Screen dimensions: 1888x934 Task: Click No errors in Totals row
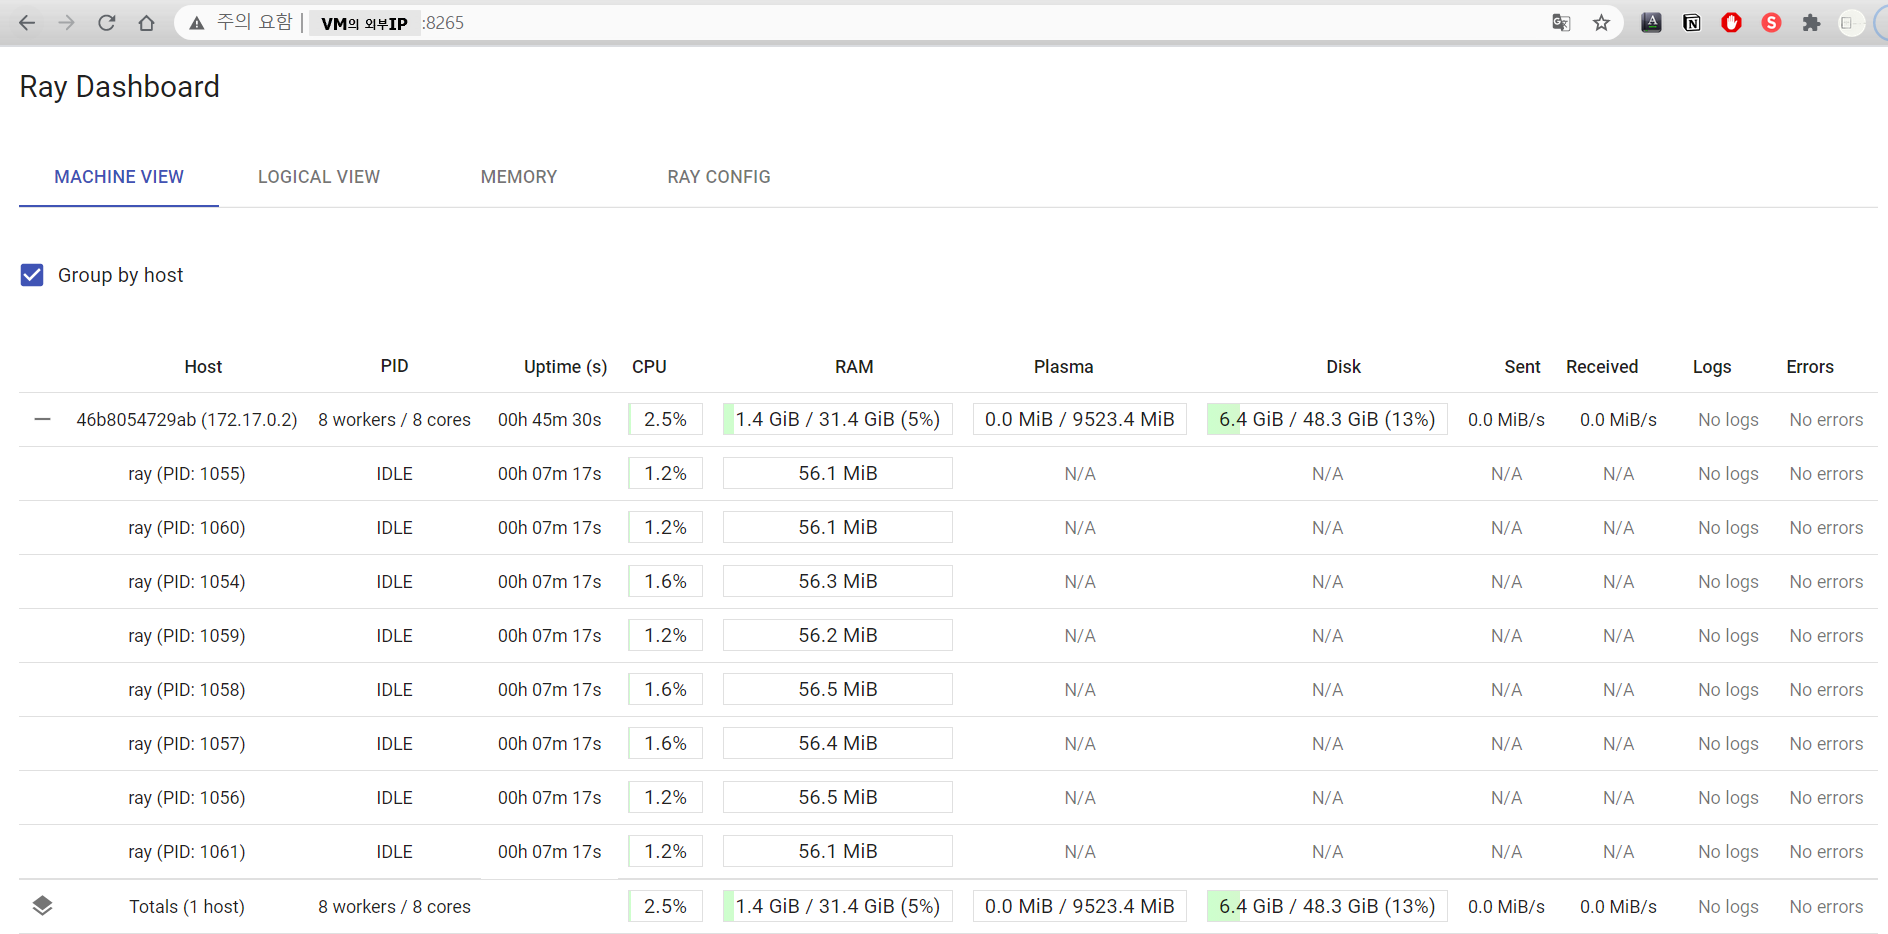[x=1826, y=907]
